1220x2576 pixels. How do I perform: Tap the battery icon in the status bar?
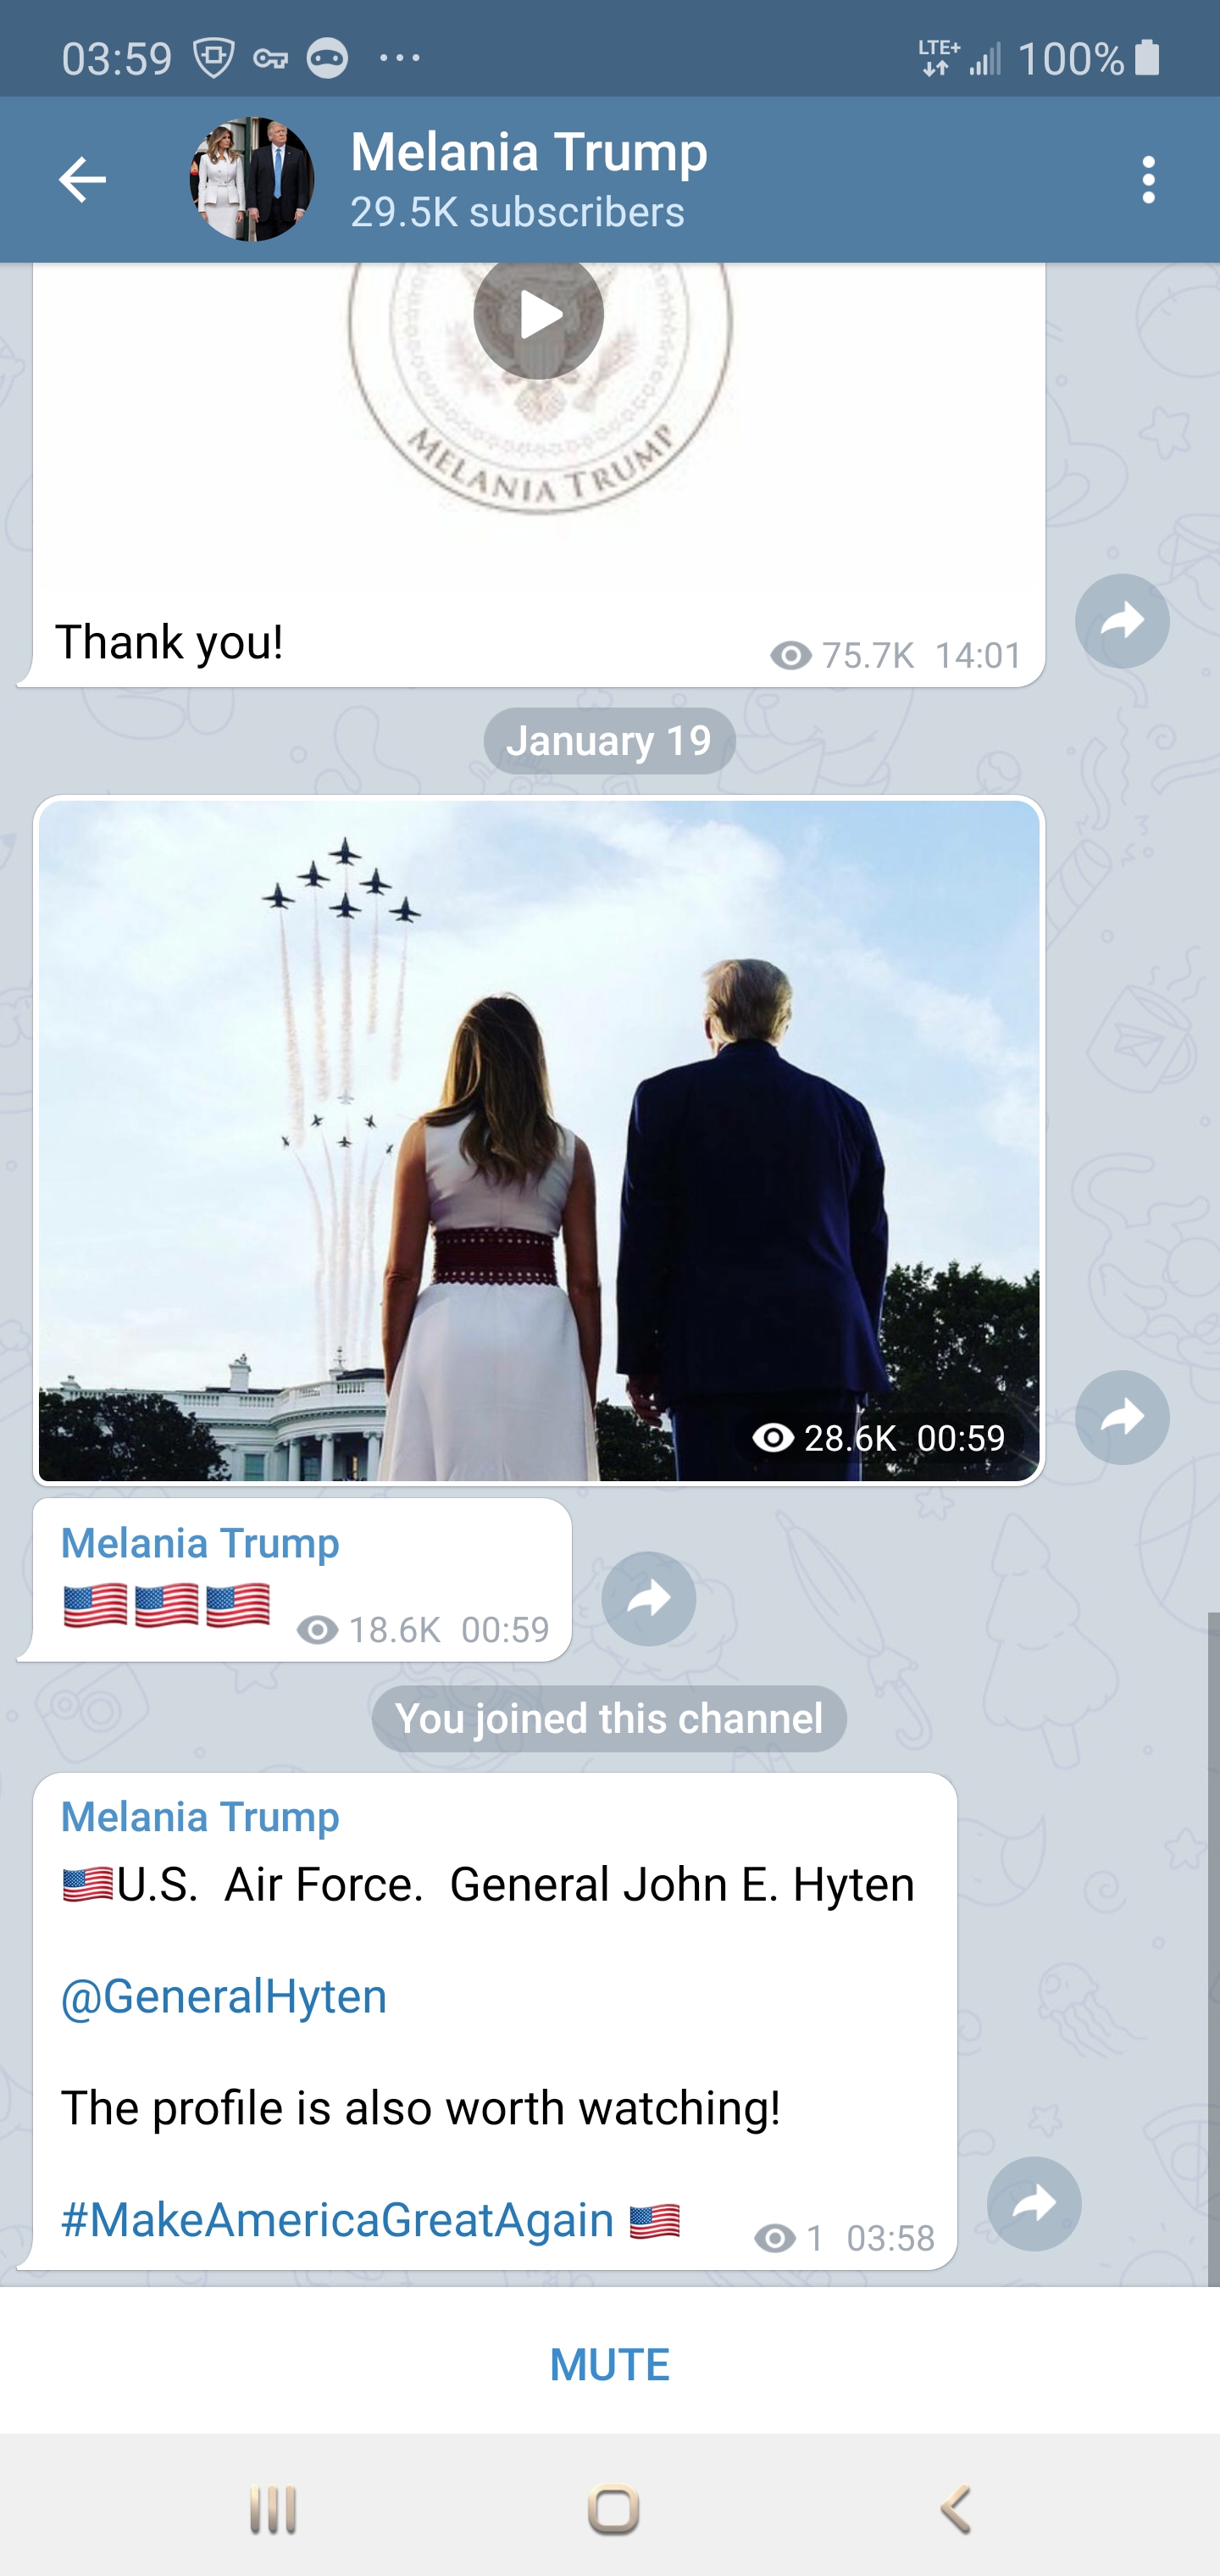click(x=1148, y=58)
